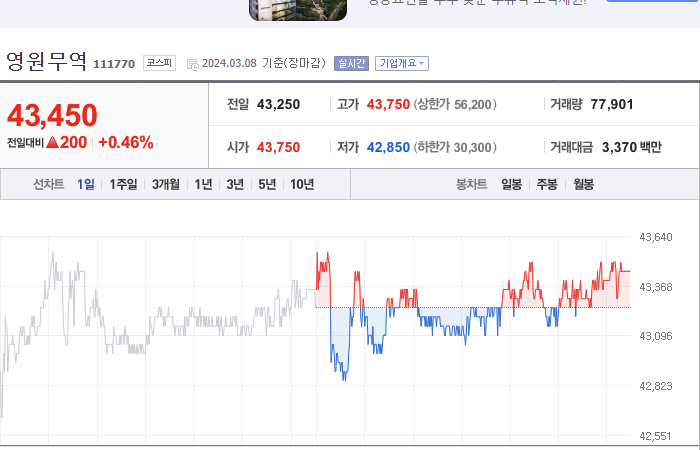Click the calendar clock icon before the date
Viewport: 700px width, 450px height.
193,64
